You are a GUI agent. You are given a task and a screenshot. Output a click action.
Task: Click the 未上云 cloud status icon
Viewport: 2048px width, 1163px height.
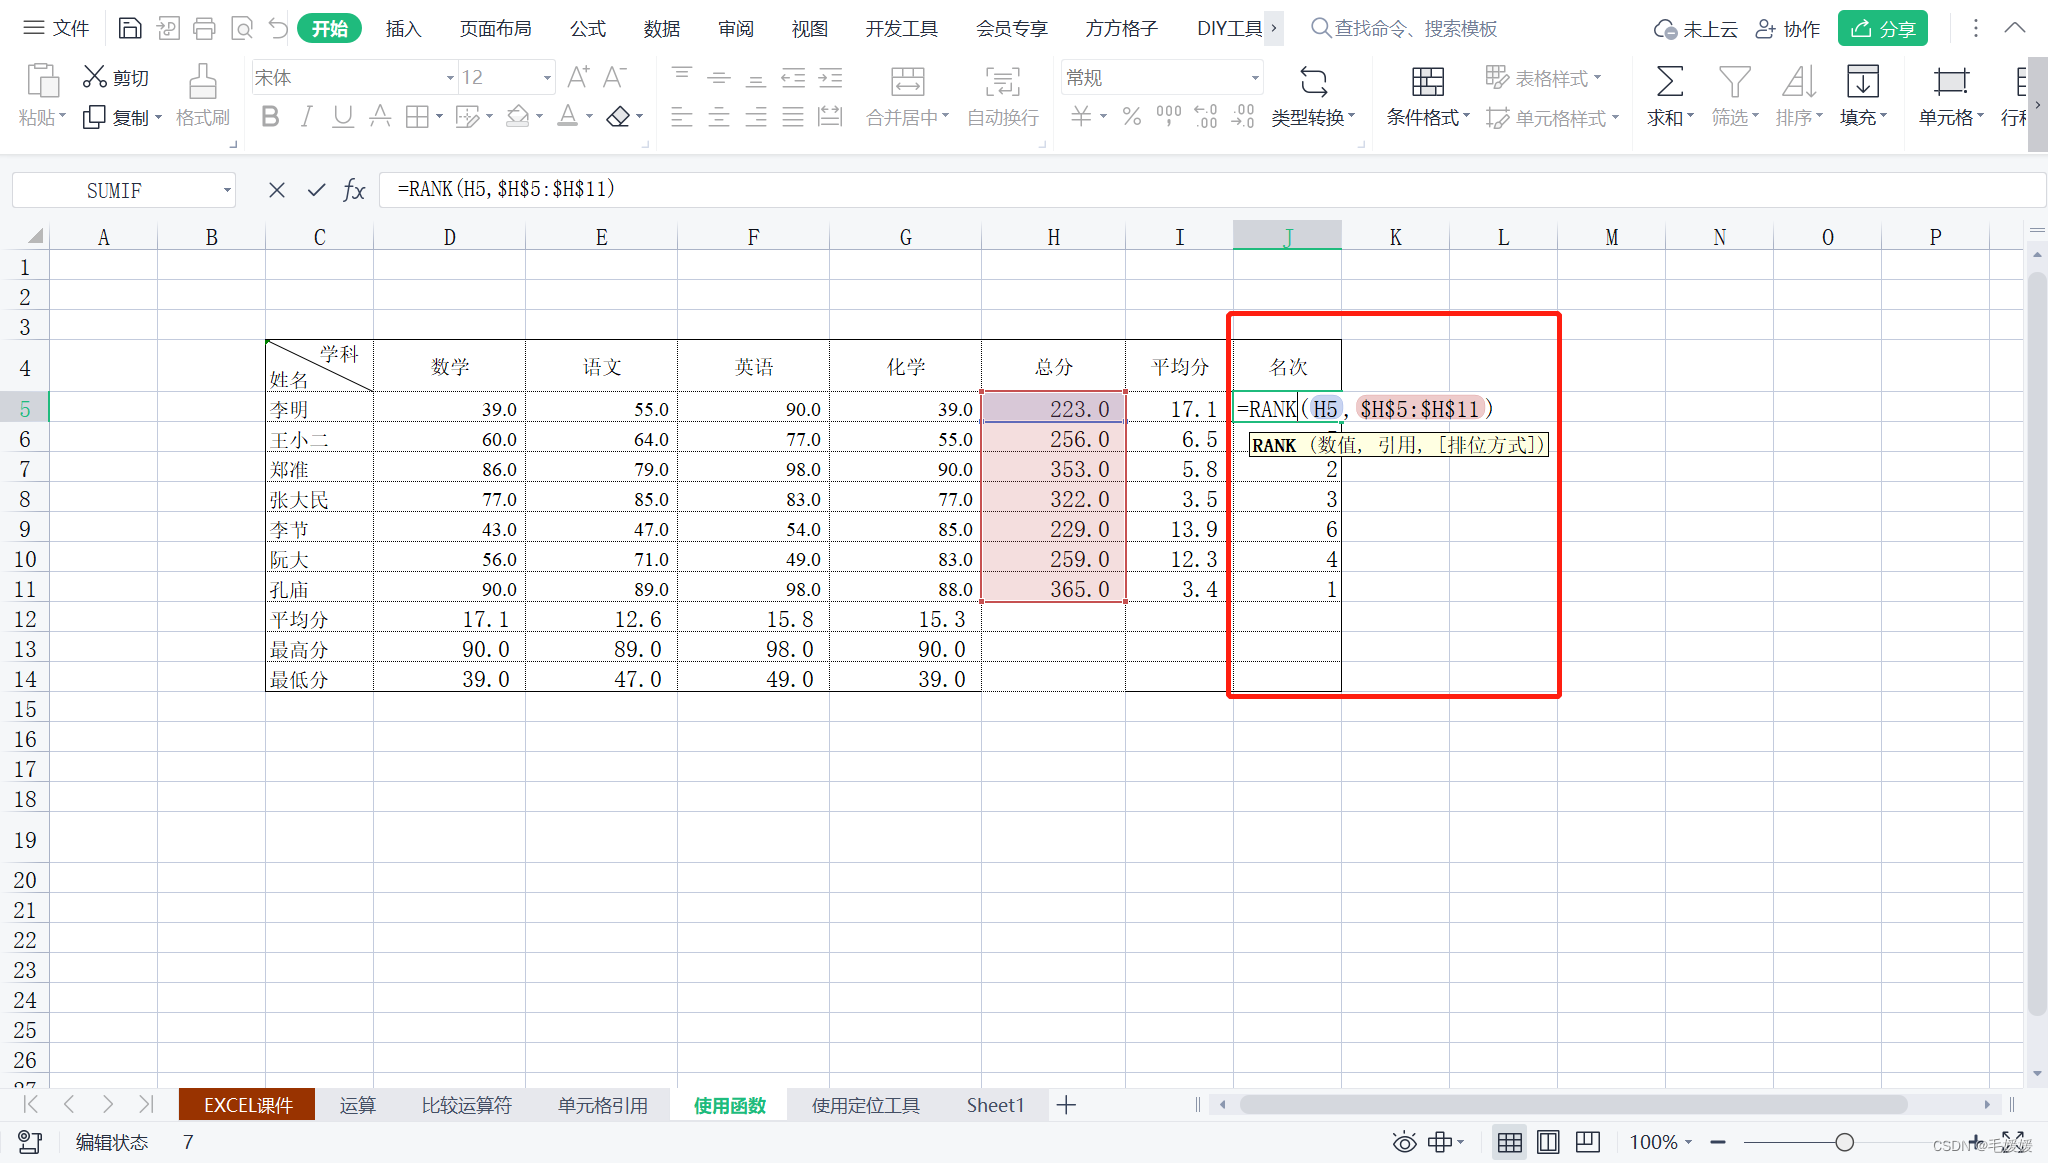pyautogui.click(x=1653, y=28)
